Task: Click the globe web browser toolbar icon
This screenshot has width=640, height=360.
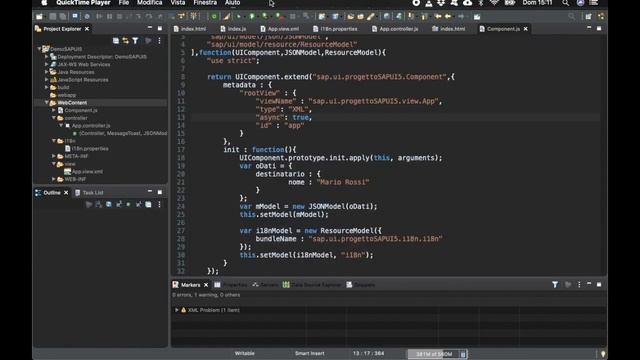Action: (386, 16)
